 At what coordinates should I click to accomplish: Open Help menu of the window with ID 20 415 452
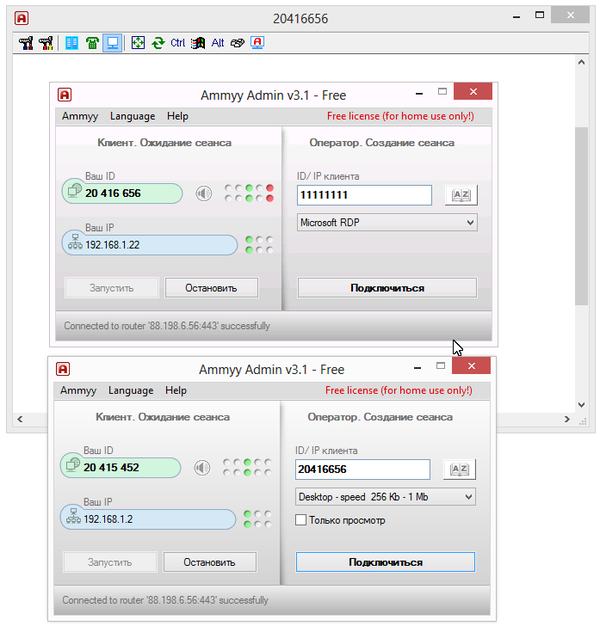click(x=176, y=390)
